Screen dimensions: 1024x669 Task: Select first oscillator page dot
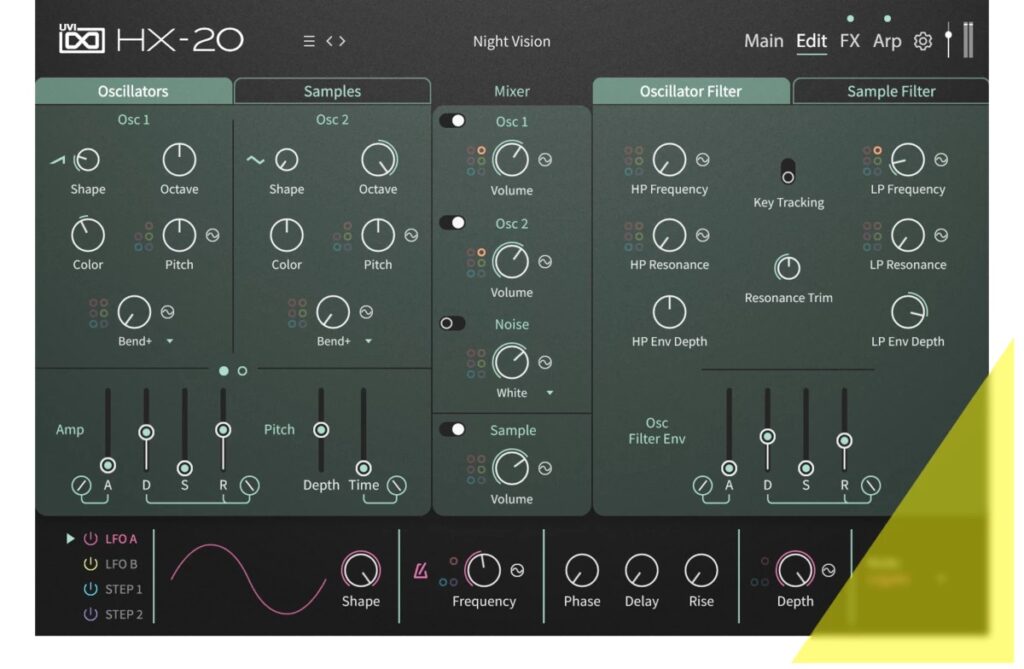pyautogui.click(x=224, y=371)
